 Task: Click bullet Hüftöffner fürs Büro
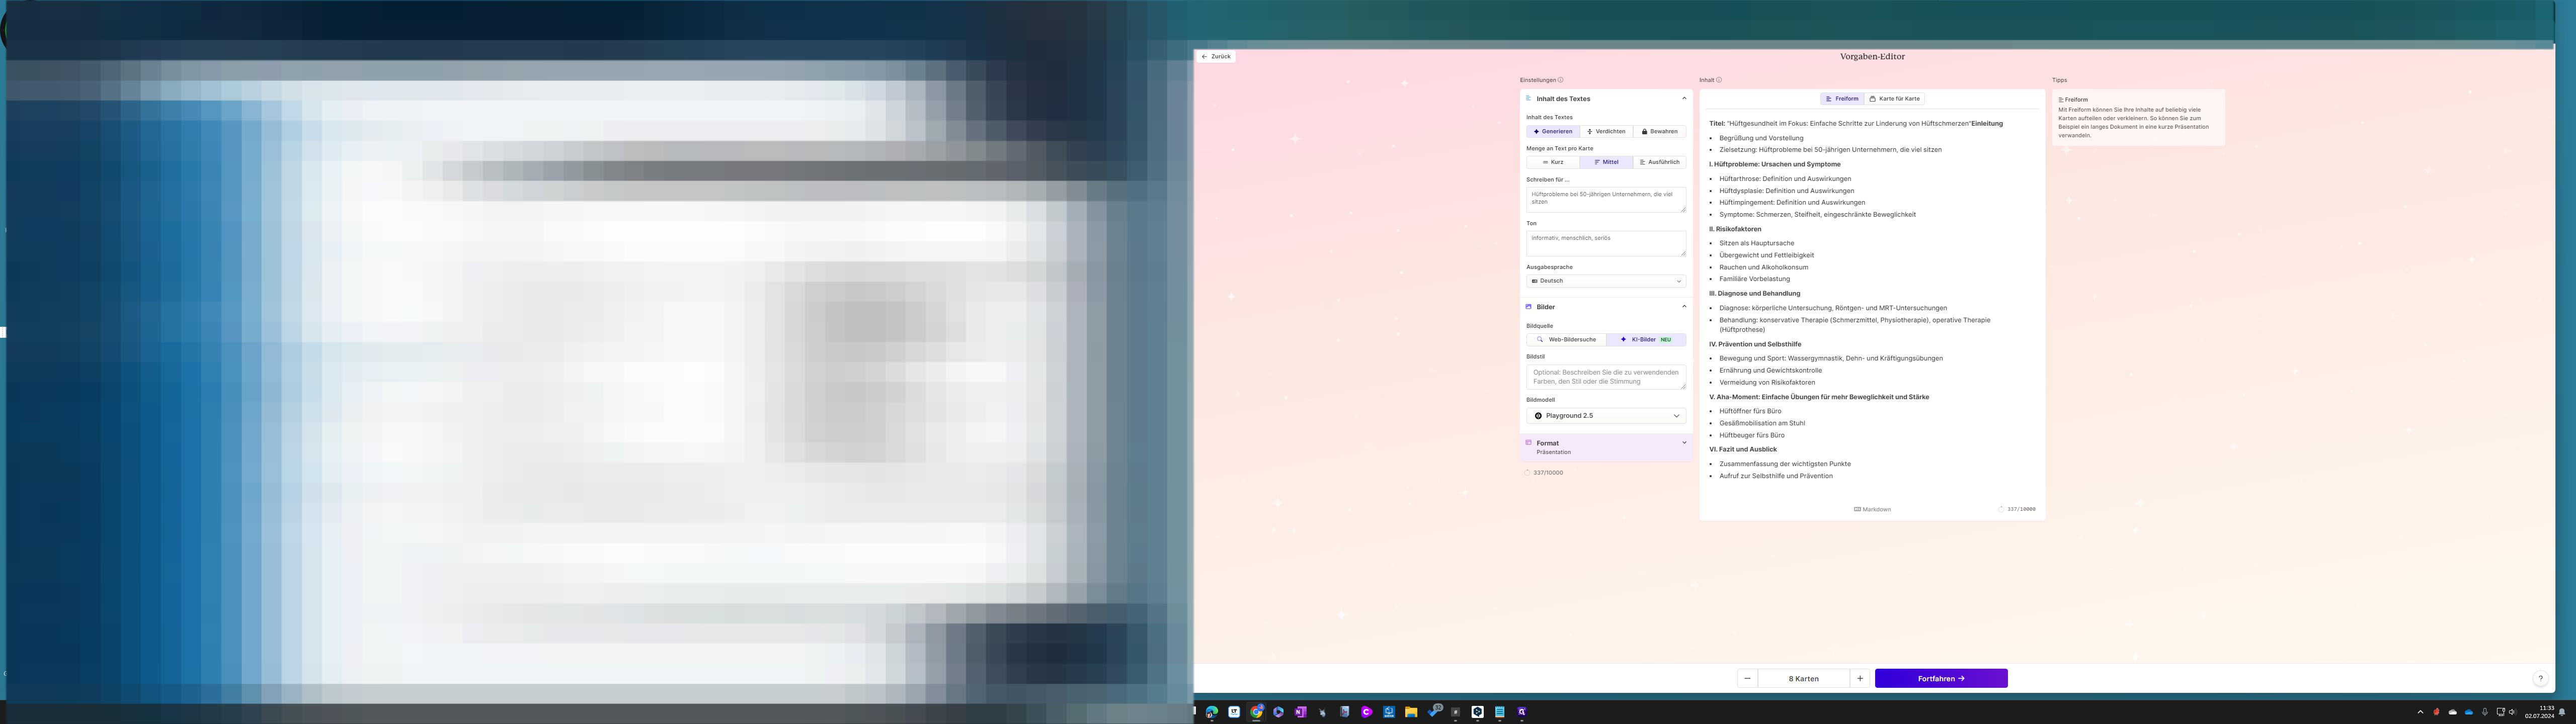coord(1750,411)
